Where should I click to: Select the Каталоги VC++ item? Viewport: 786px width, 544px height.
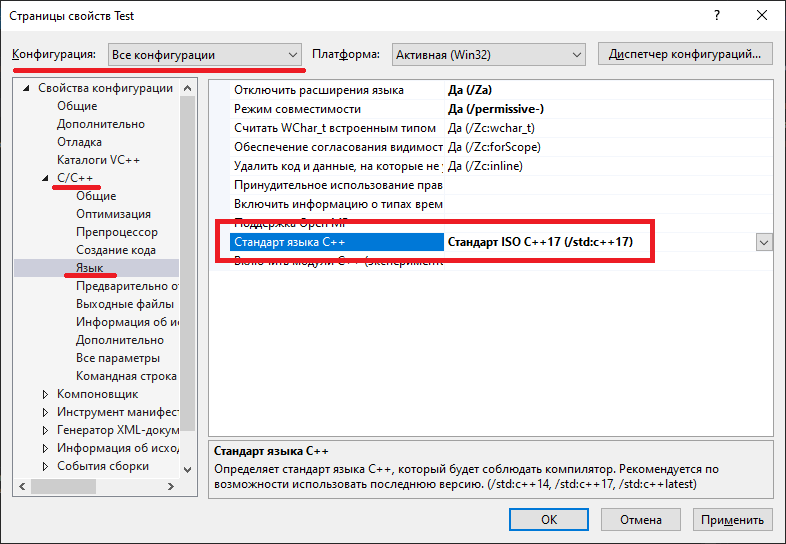point(98,160)
